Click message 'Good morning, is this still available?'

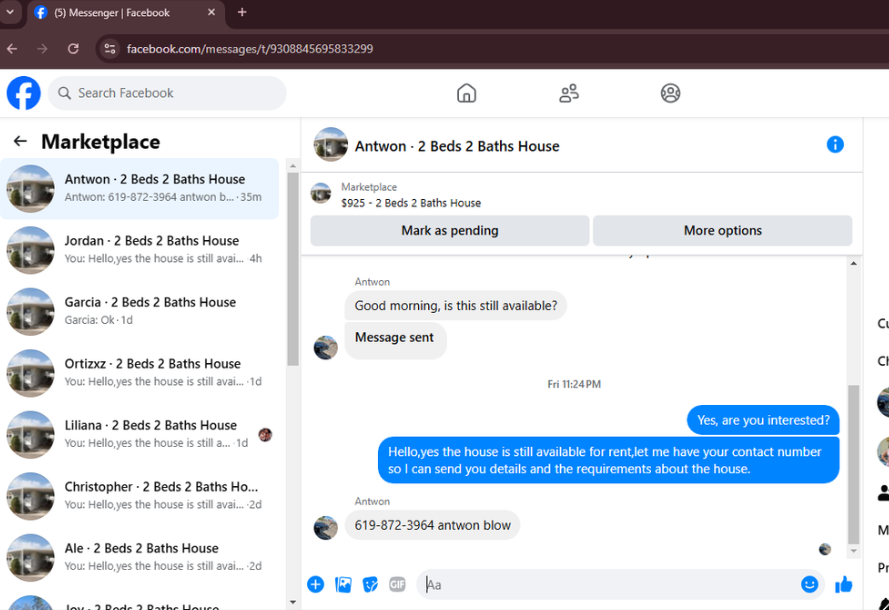click(x=455, y=306)
